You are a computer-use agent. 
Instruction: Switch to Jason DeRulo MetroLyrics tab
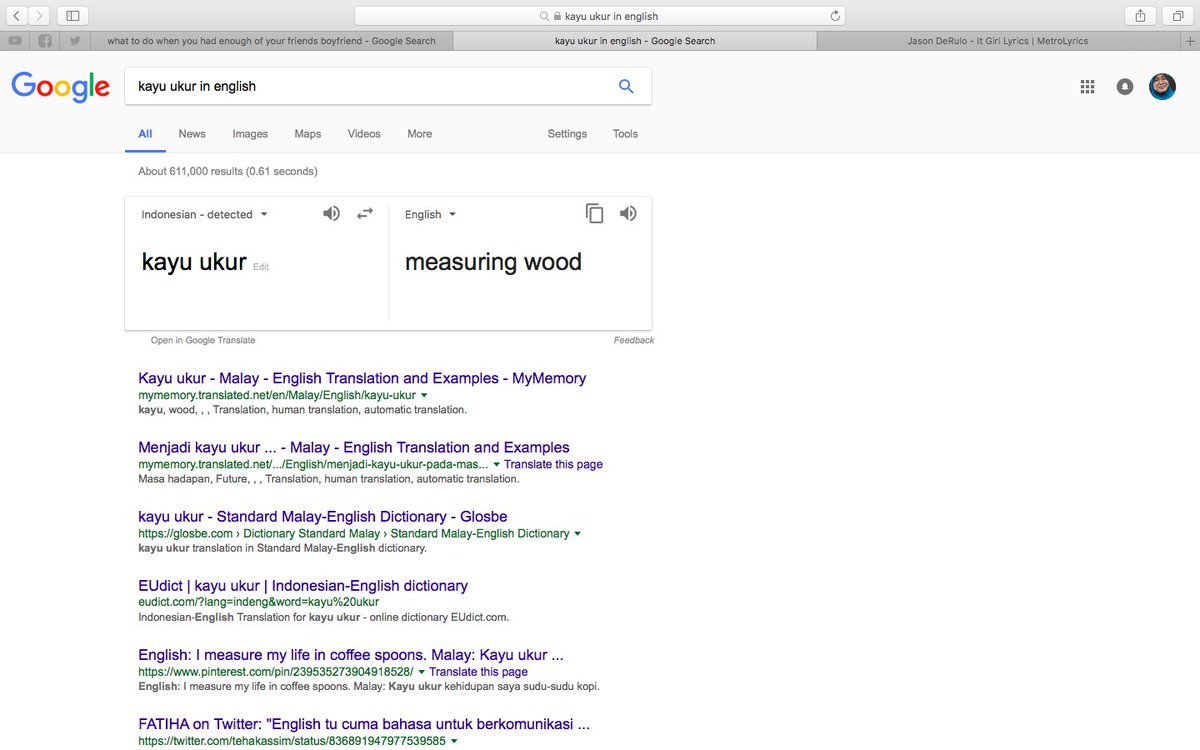click(x=997, y=41)
